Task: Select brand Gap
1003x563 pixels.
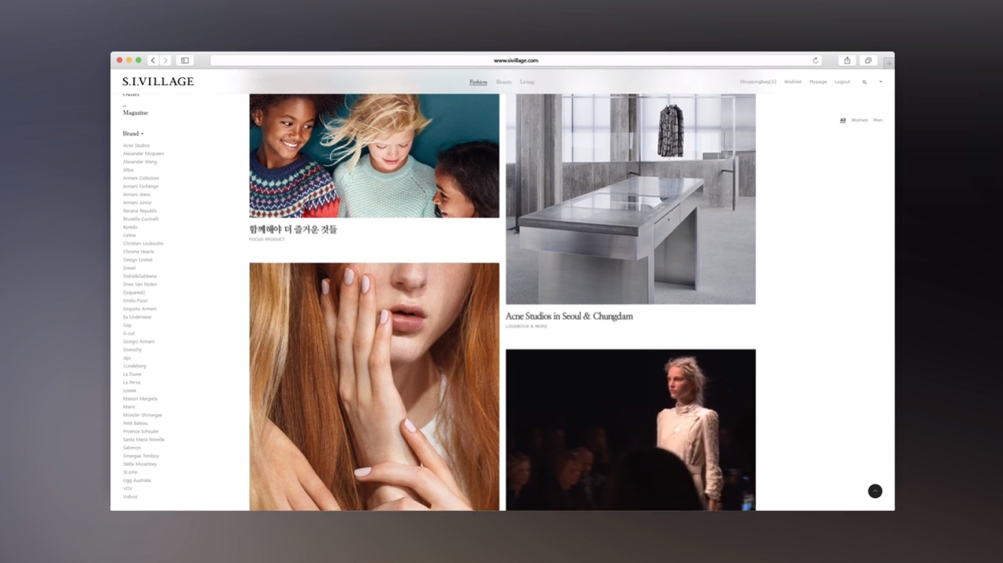Action: 127,325
